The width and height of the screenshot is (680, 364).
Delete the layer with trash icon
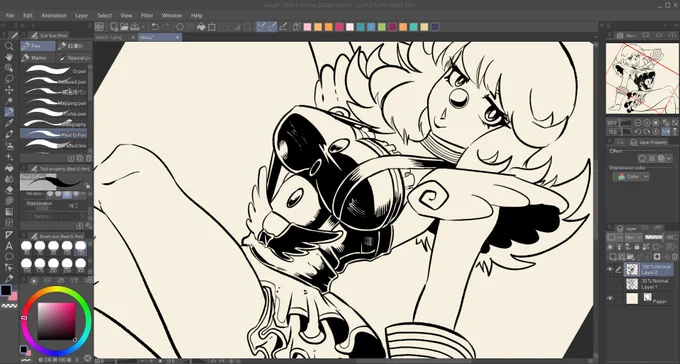click(675, 257)
